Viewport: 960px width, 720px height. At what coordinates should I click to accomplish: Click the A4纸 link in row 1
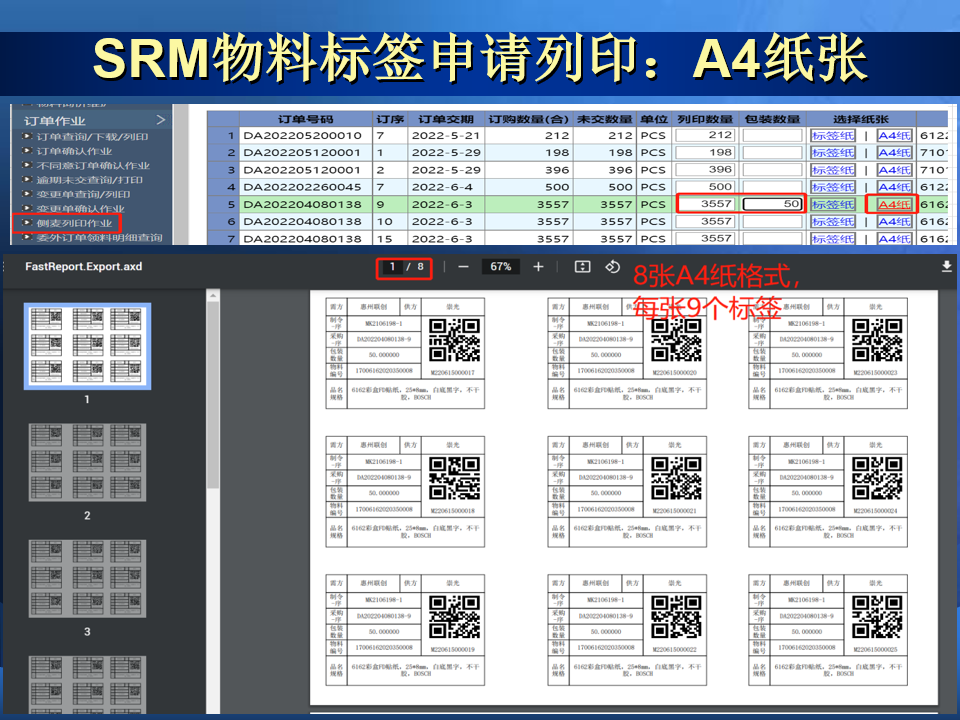tap(894, 135)
